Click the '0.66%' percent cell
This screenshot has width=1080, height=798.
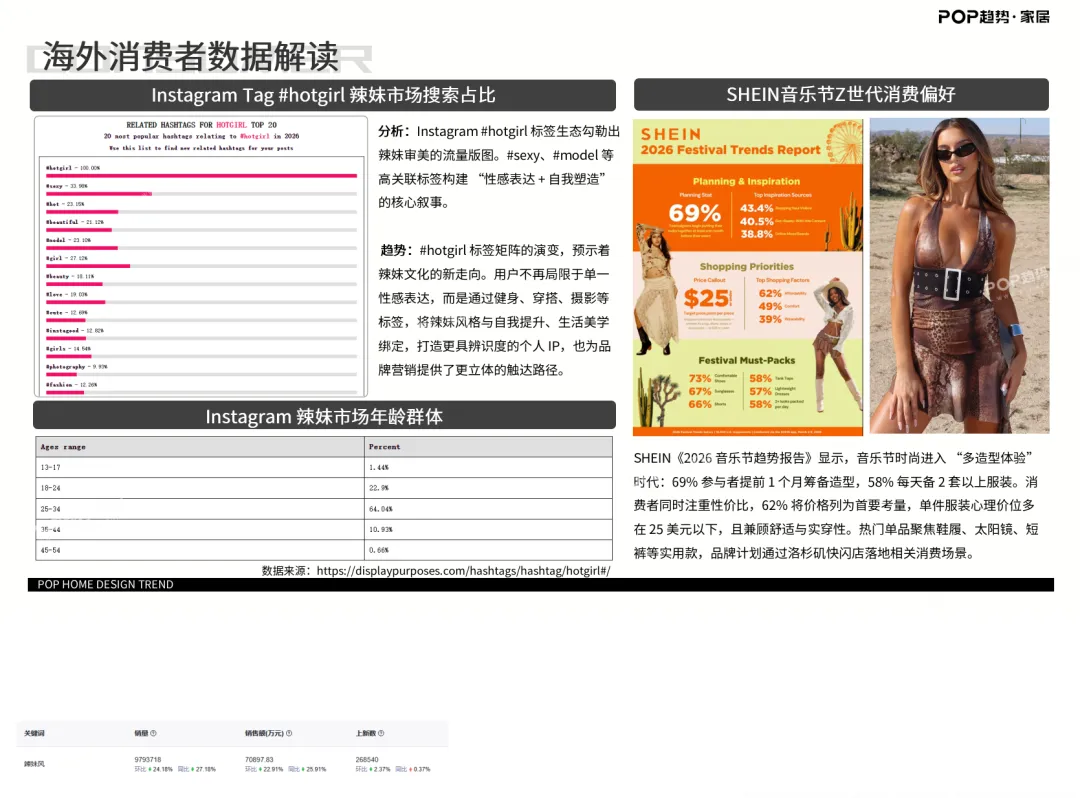click(488, 550)
